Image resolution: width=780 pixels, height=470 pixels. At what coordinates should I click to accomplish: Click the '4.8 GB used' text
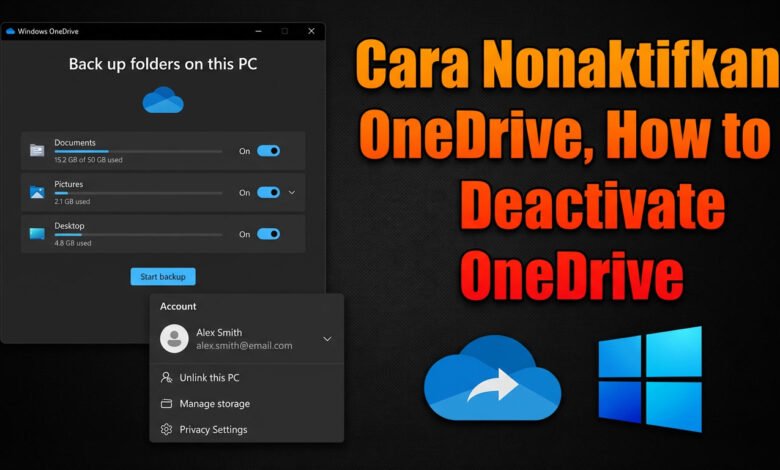click(73, 243)
